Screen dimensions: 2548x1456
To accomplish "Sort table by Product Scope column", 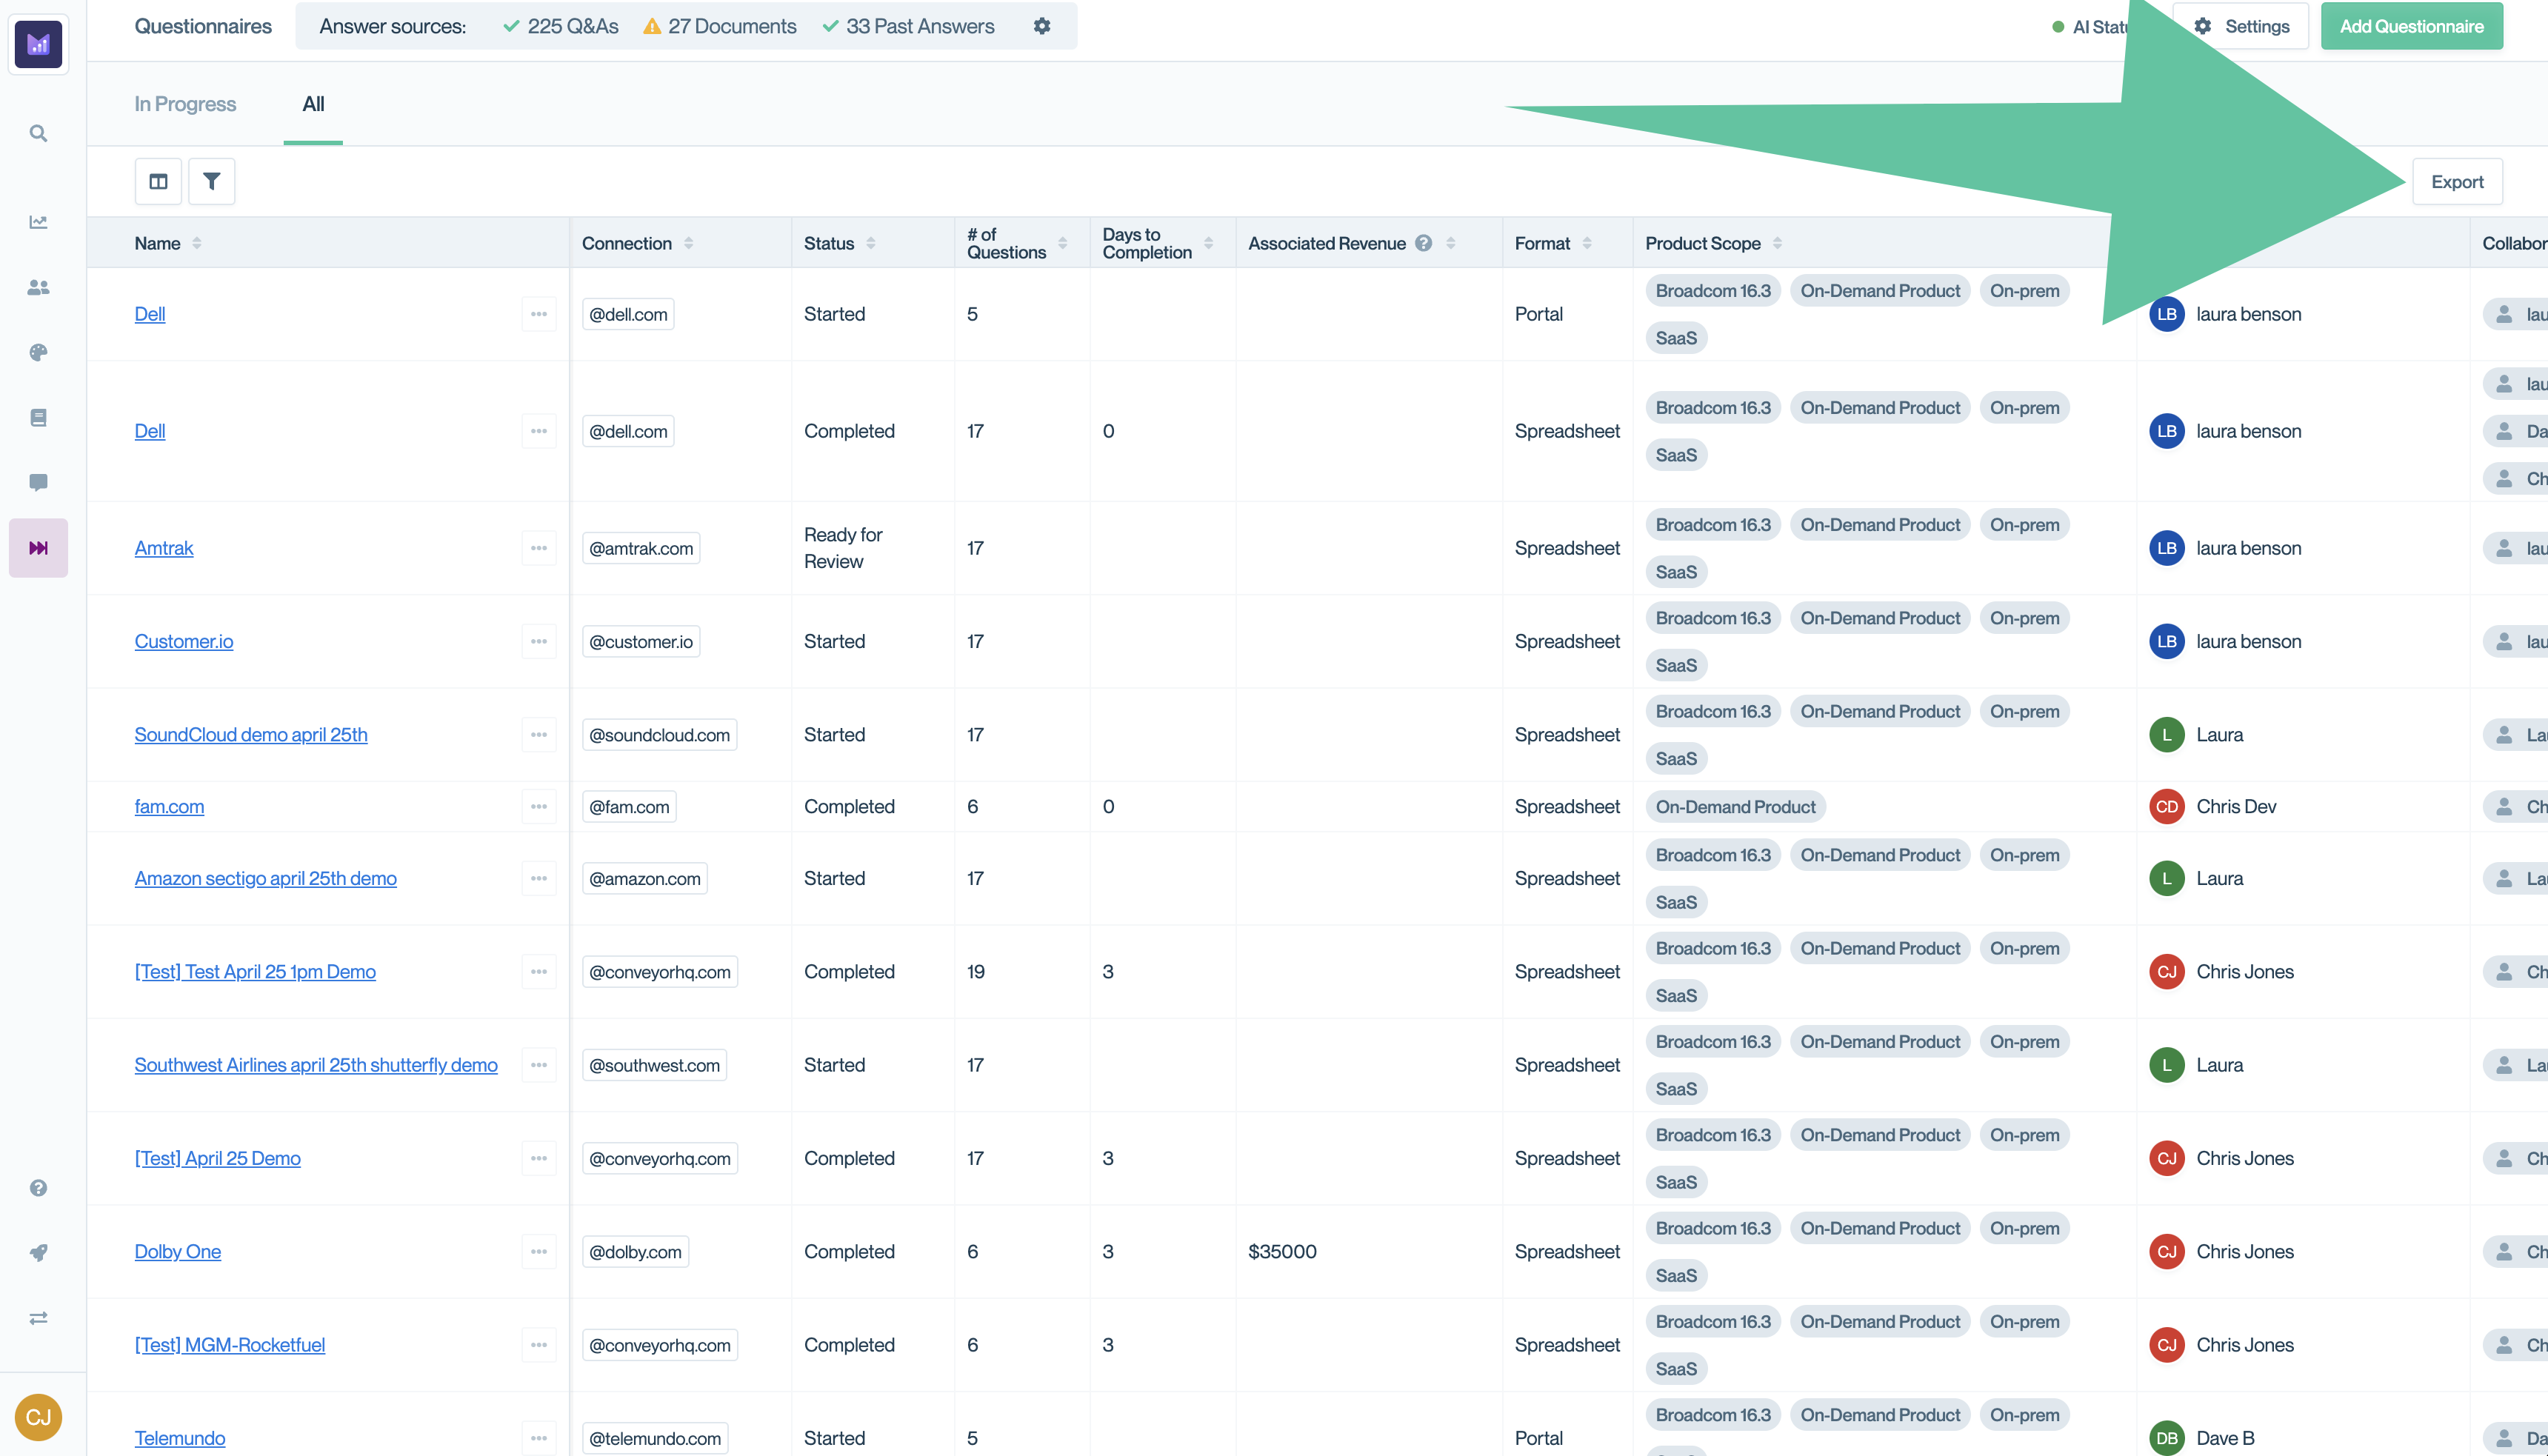I will coord(1777,243).
